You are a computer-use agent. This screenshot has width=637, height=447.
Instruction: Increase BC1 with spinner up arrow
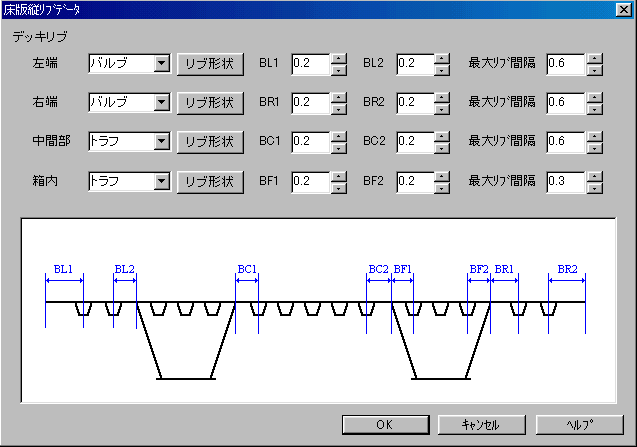pos(338,137)
